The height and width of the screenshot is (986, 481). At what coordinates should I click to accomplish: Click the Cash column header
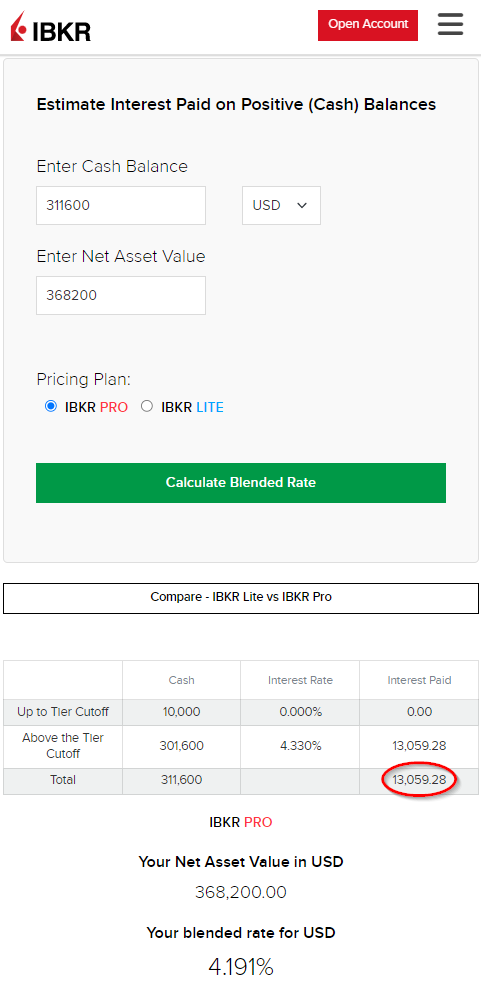(x=182, y=680)
